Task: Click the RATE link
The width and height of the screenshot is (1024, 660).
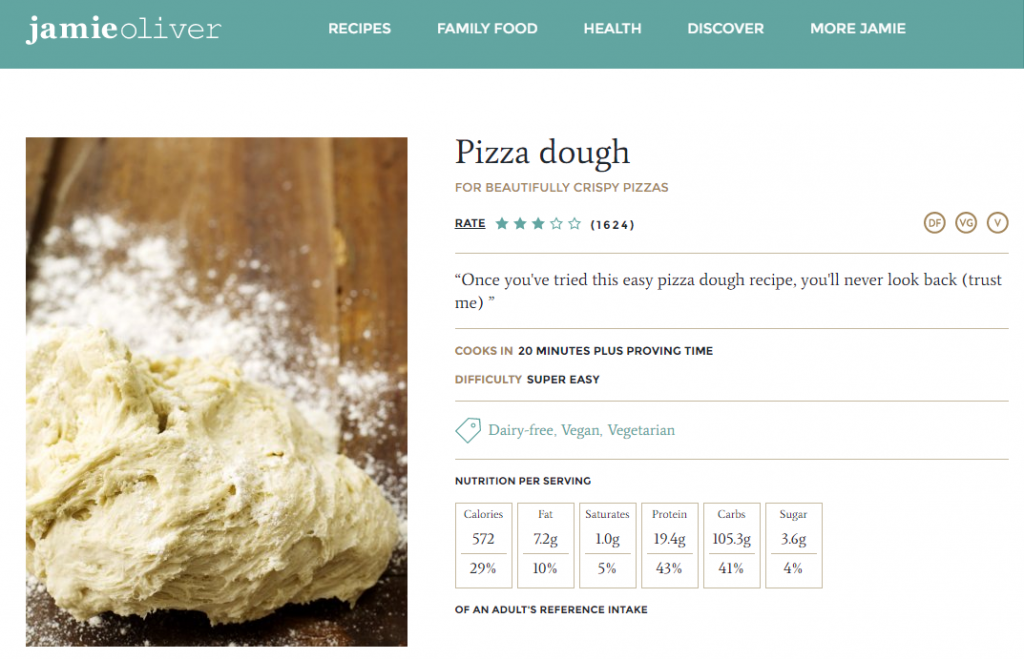Action: (x=470, y=223)
